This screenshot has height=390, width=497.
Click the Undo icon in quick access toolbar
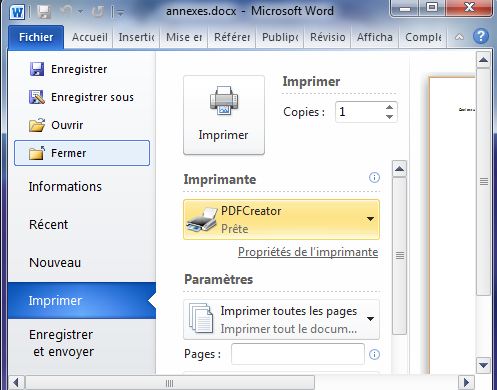[67, 12]
